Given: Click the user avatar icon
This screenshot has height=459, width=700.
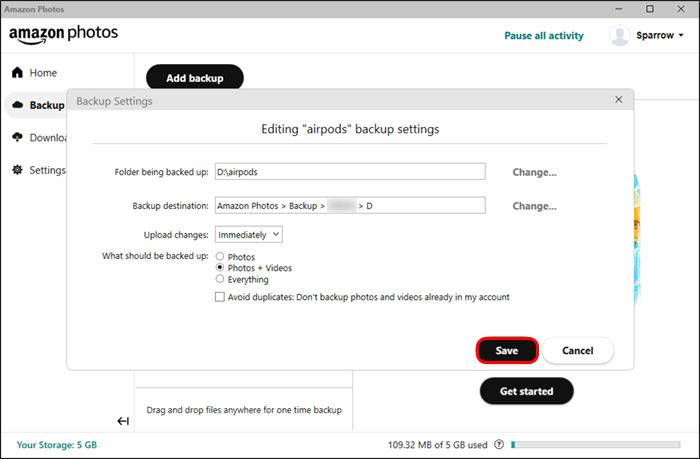Looking at the screenshot, I should [620, 35].
